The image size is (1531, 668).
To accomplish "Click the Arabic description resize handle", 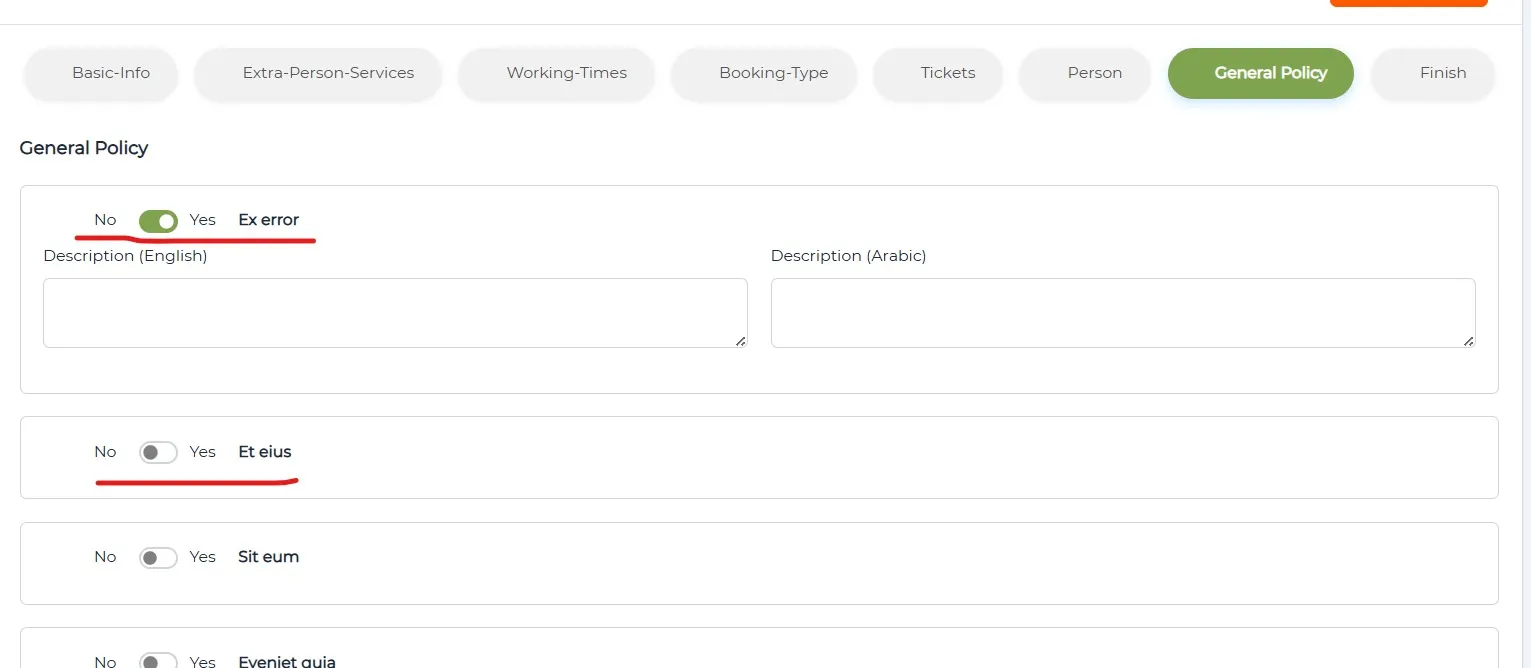I will (1468, 341).
